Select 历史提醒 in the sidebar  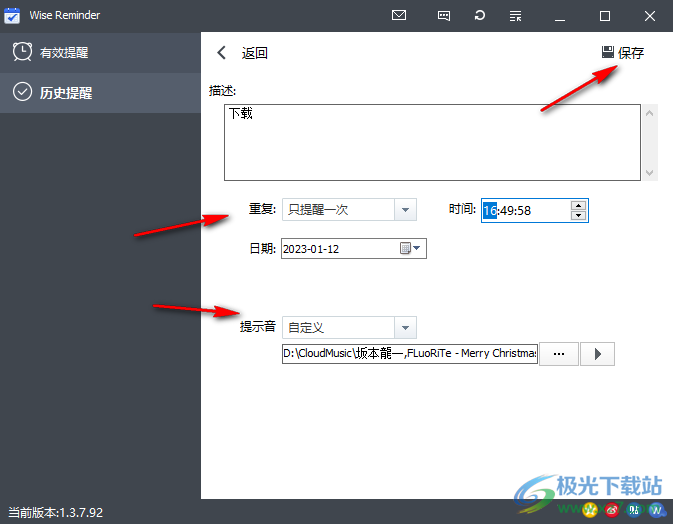coord(100,93)
